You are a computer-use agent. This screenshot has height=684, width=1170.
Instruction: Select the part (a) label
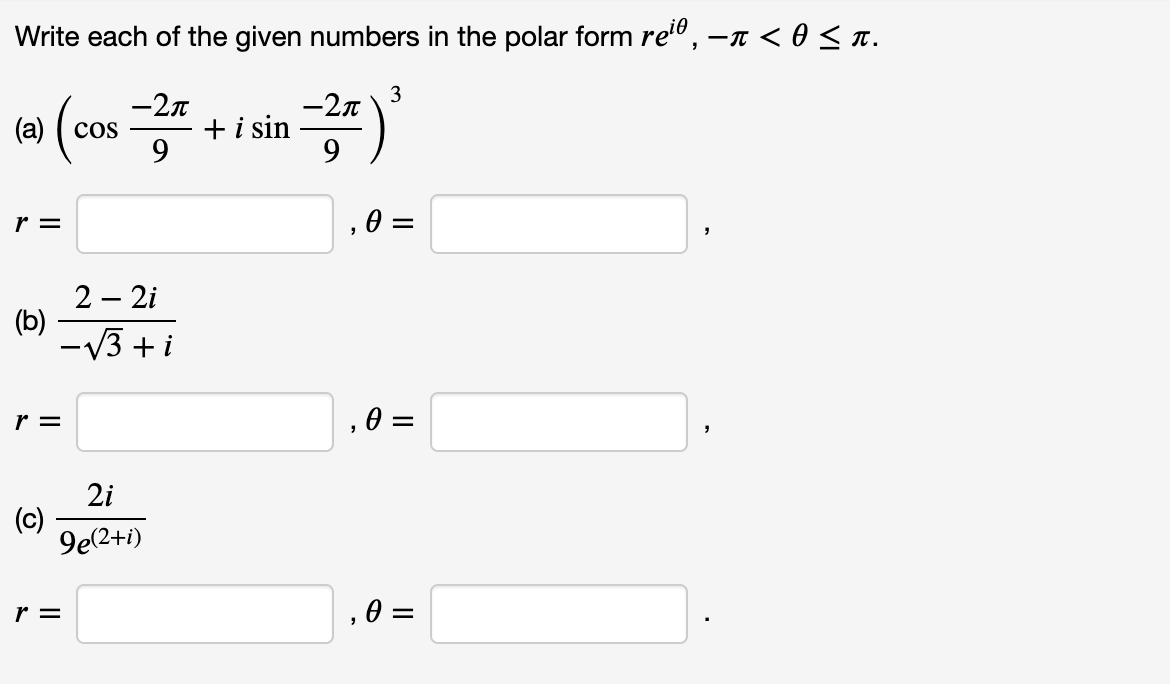point(30,128)
